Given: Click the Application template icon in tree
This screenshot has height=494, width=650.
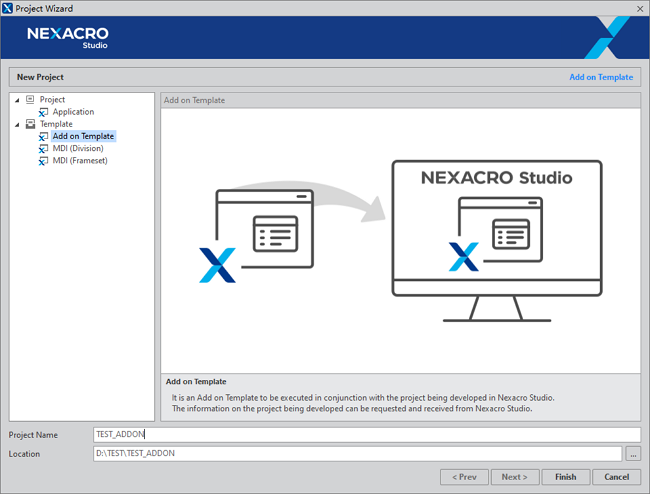Looking at the screenshot, I should 43,112.
